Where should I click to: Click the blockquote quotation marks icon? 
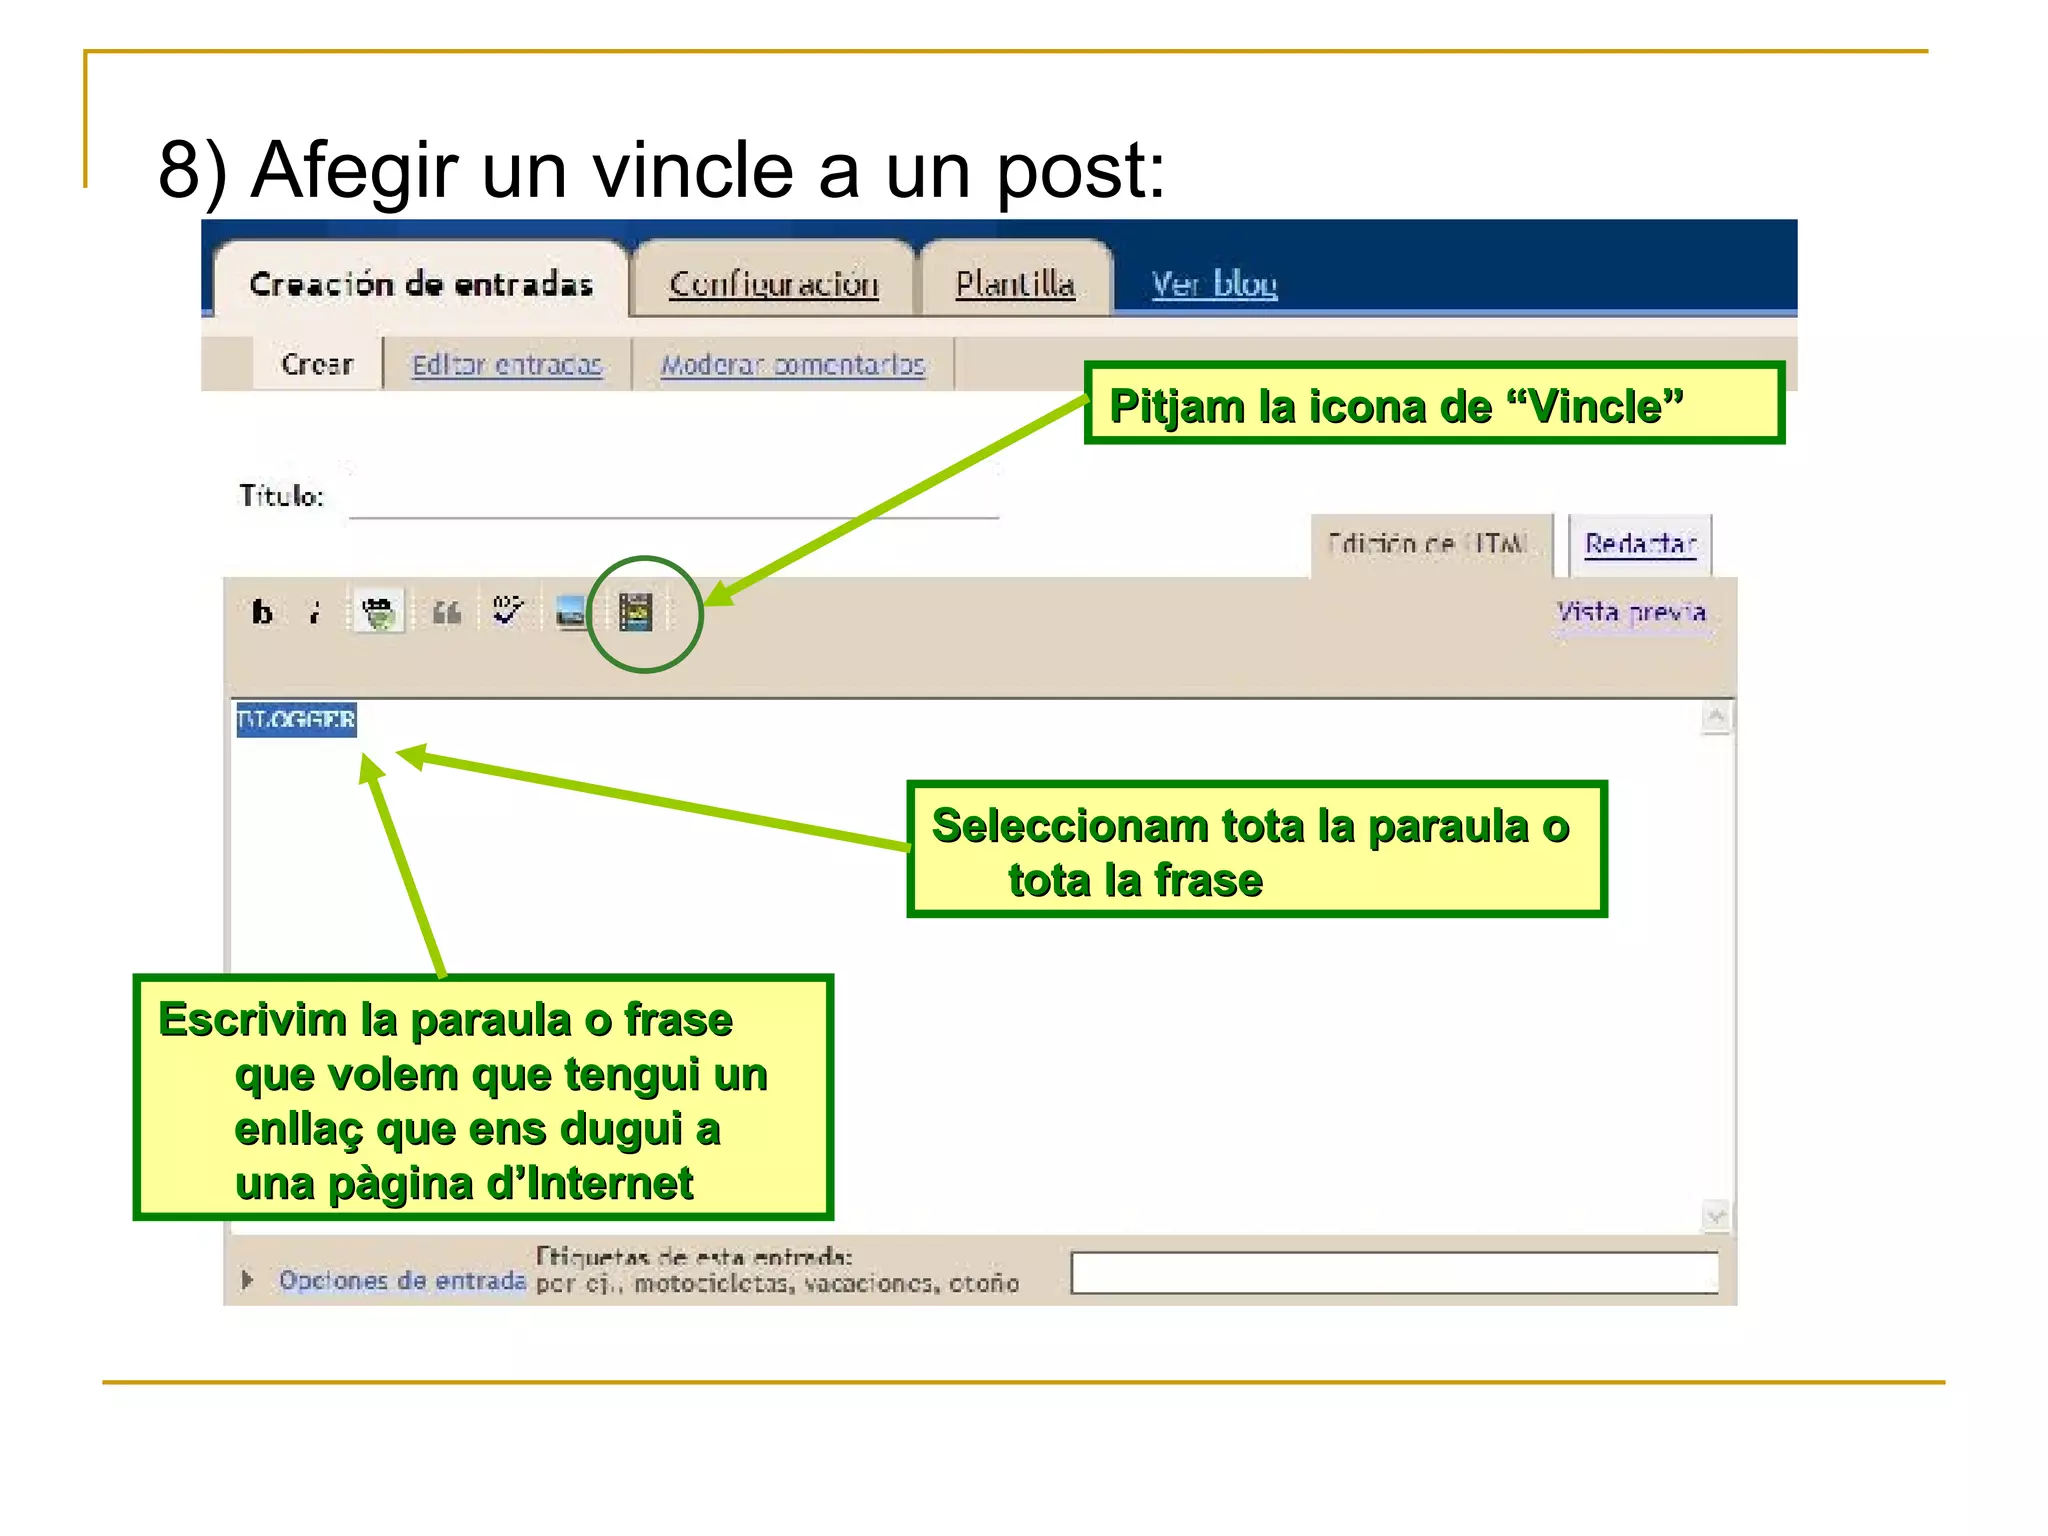446,612
